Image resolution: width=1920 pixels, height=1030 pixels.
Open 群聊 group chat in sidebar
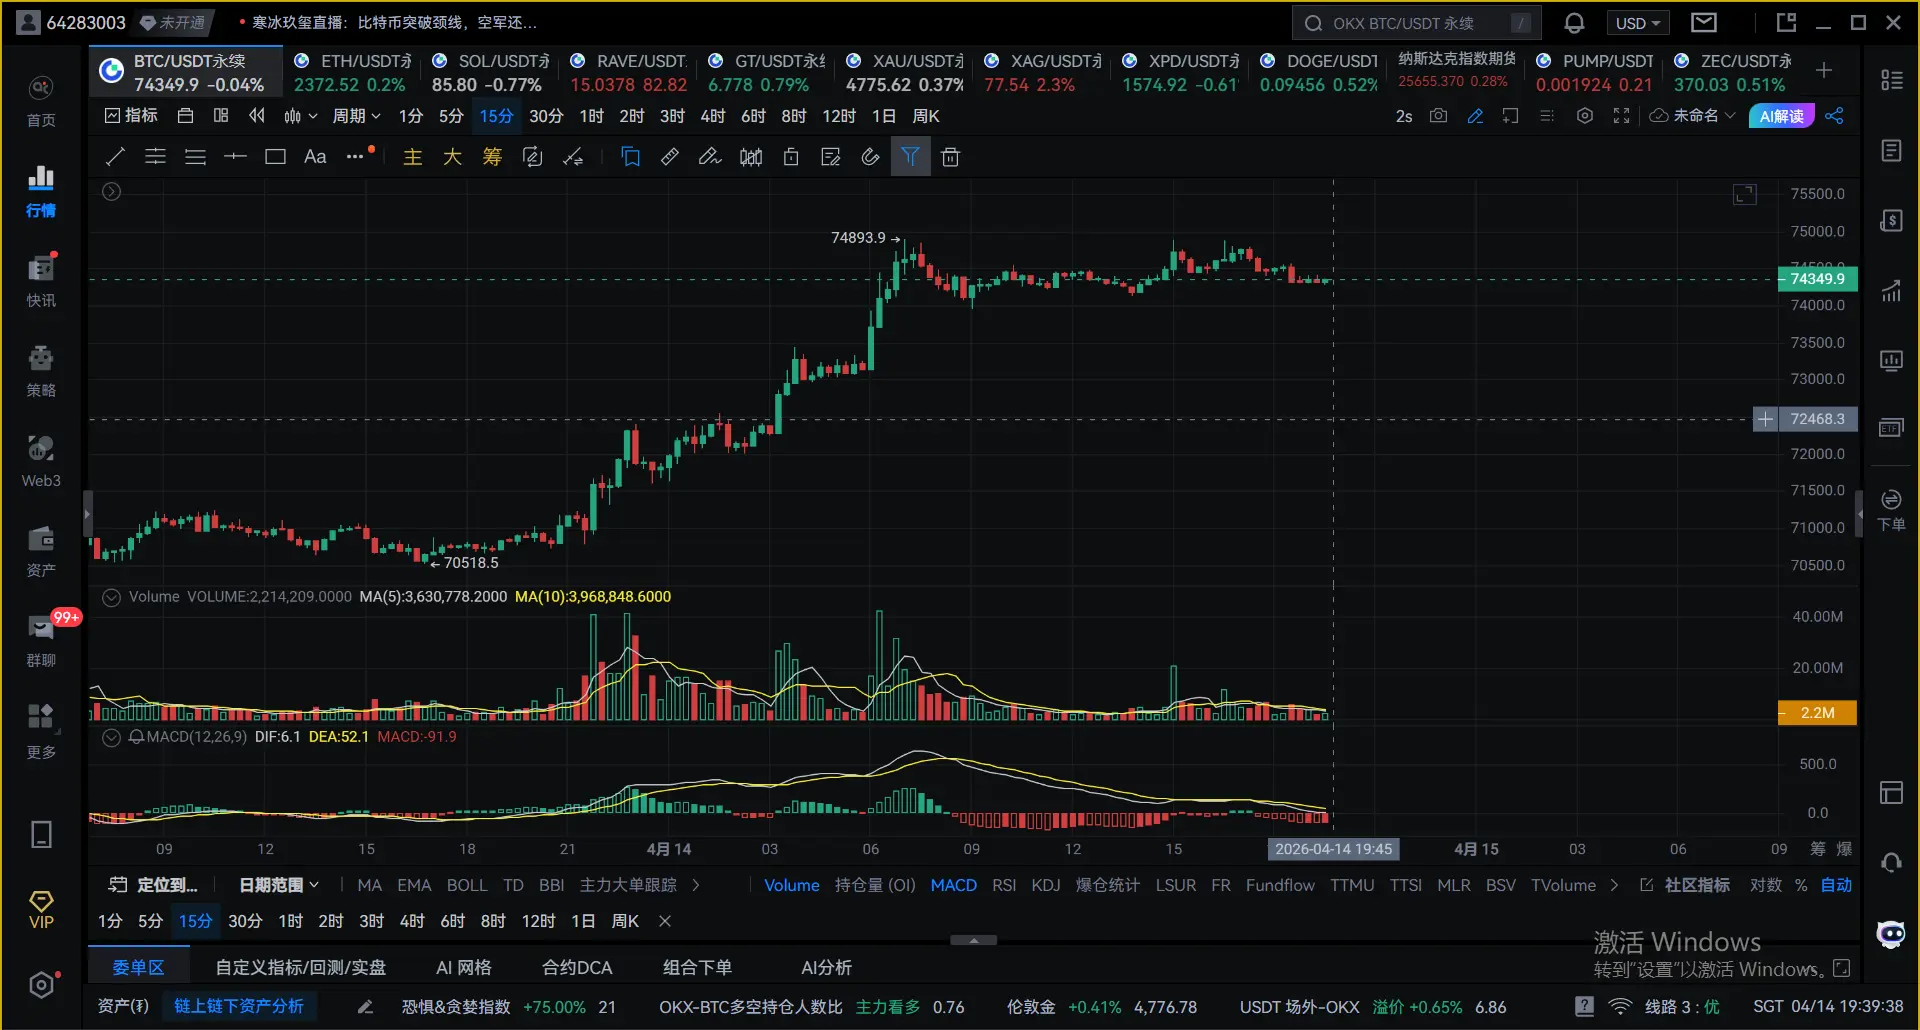click(41, 641)
